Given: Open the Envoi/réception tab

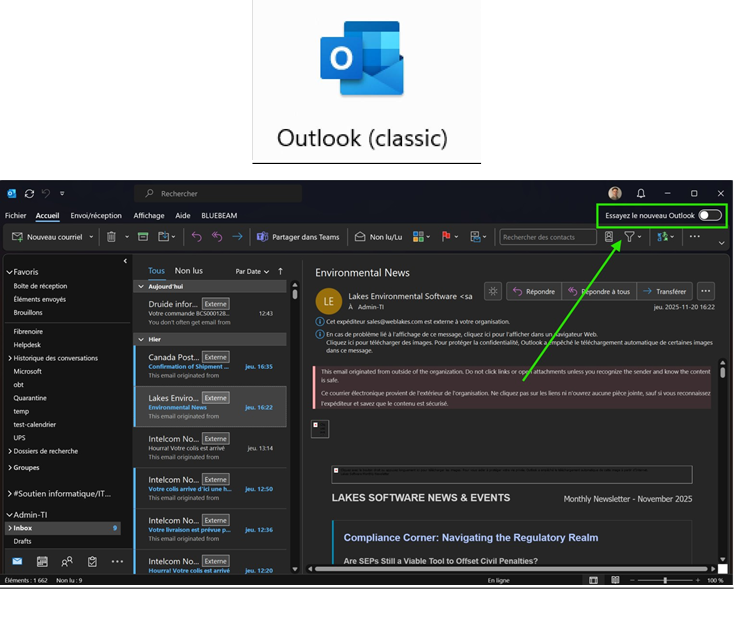Looking at the screenshot, I should click(96, 216).
